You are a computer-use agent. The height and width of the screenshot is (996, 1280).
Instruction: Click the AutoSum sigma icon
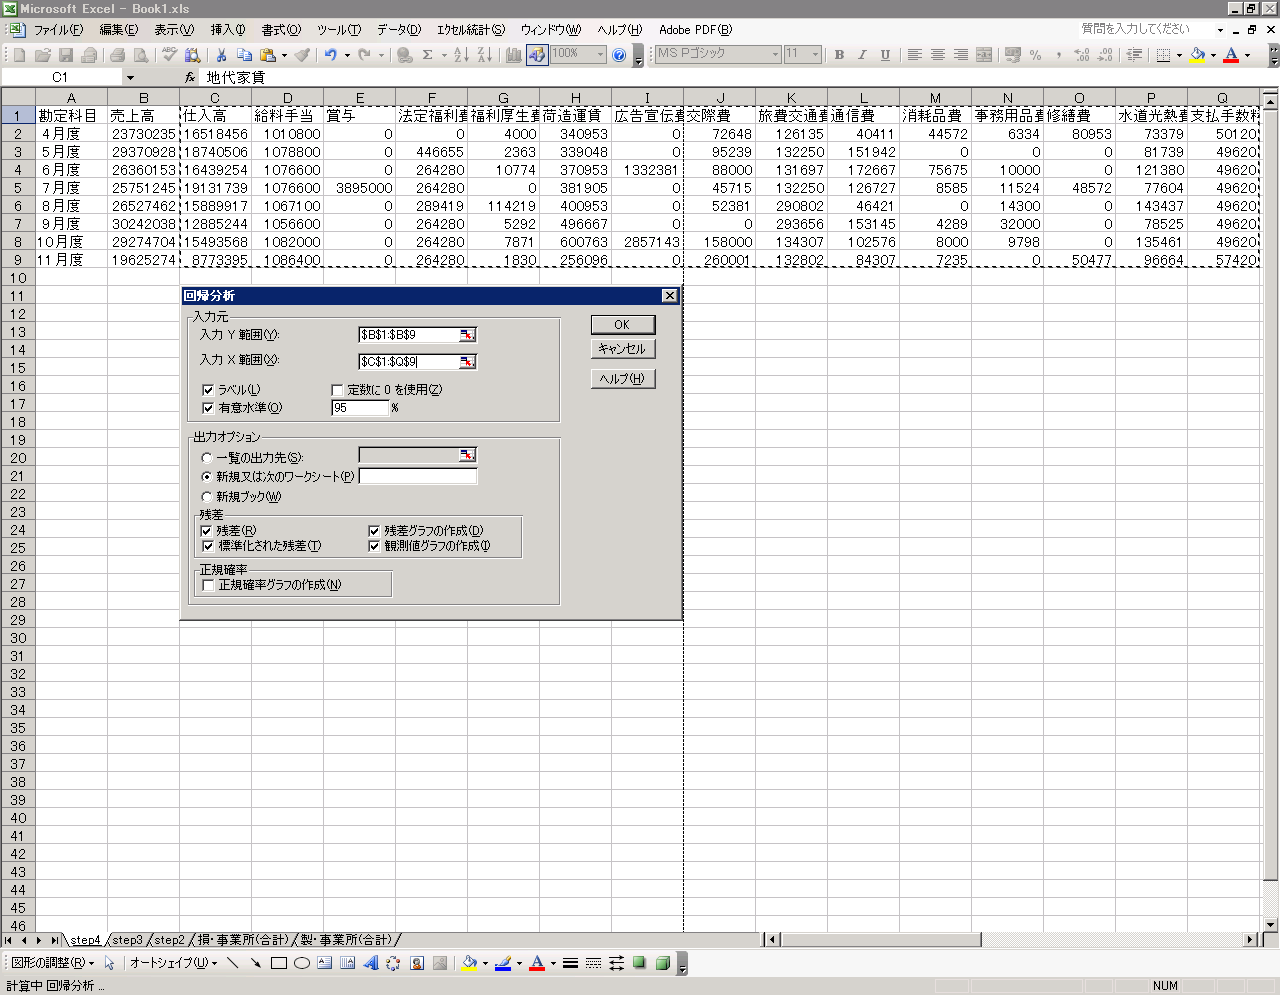tap(428, 55)
